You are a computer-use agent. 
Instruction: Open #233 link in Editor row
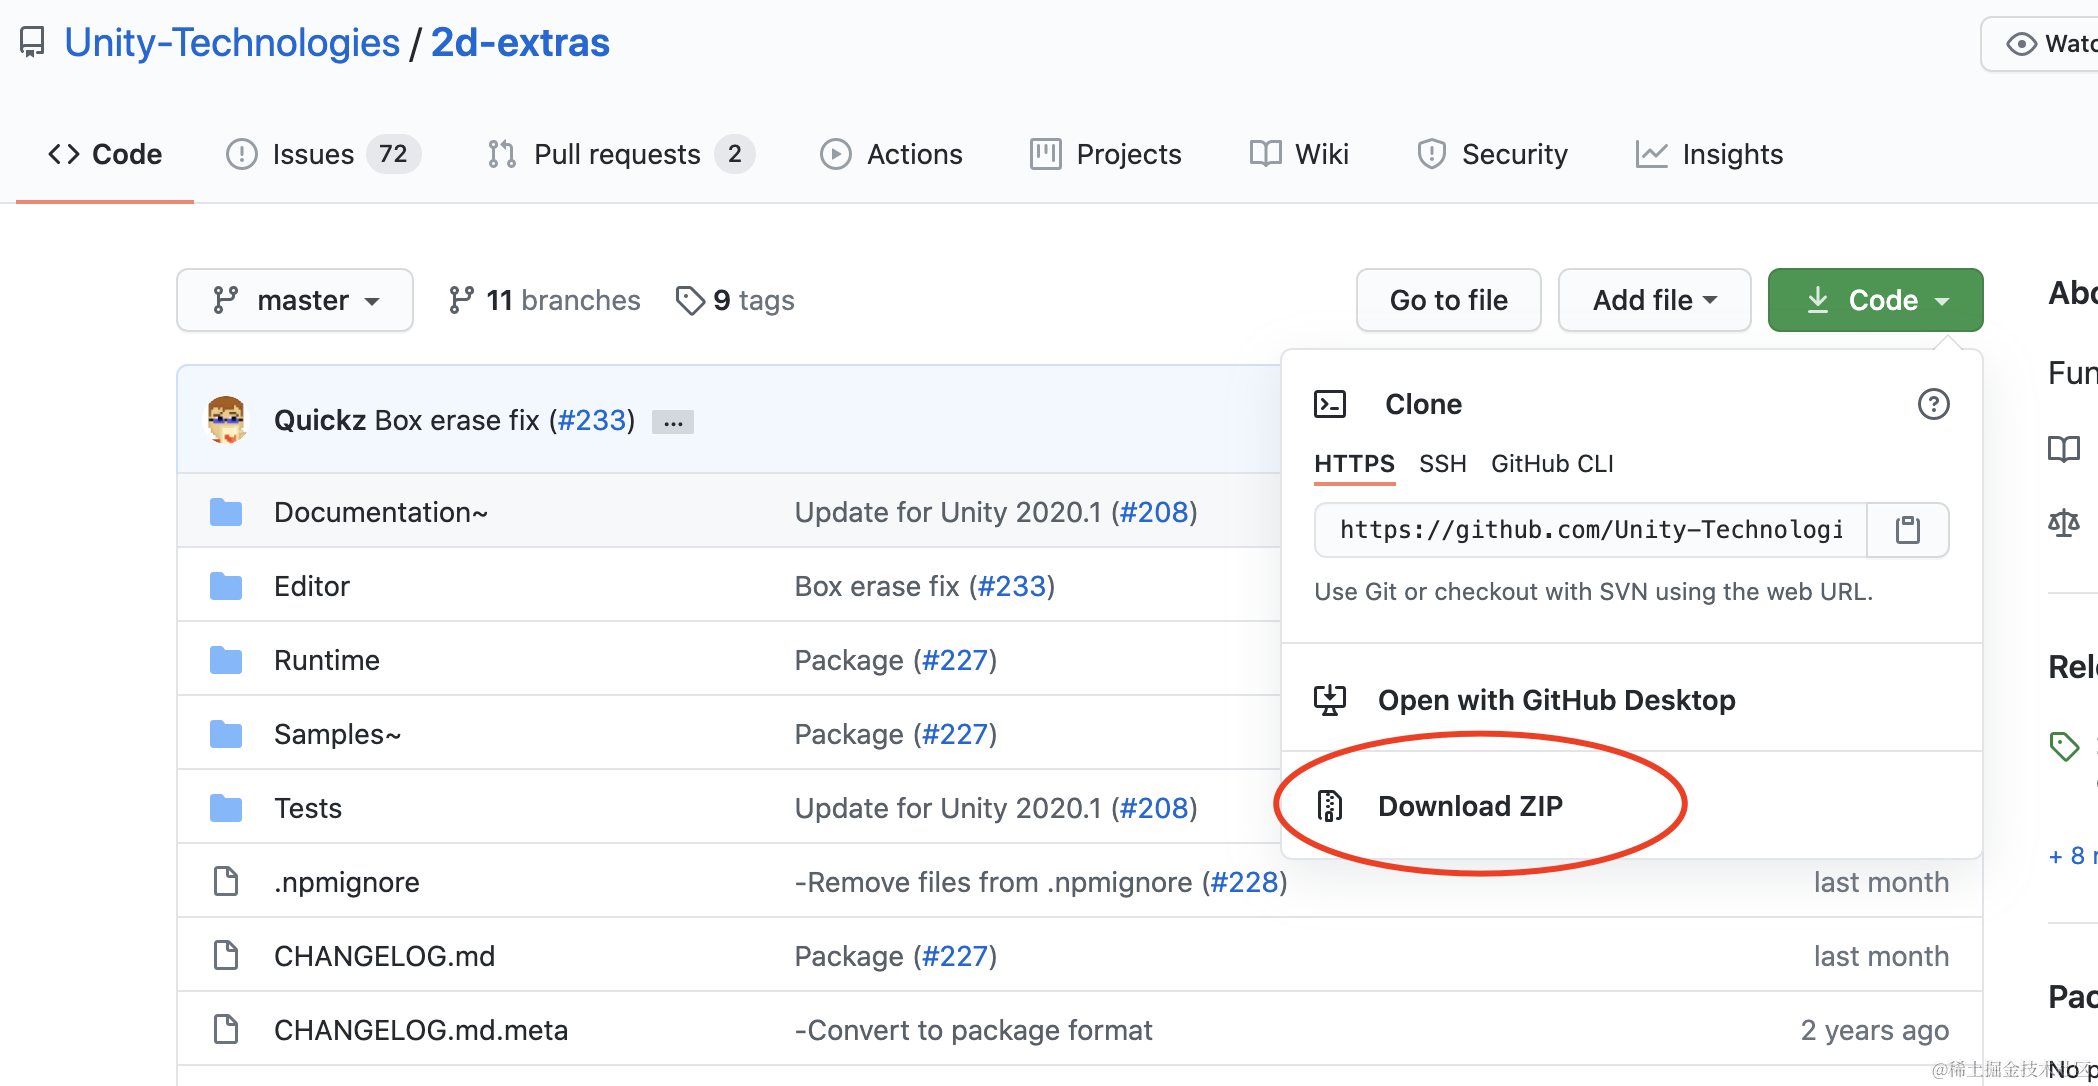pos(1012,586)
